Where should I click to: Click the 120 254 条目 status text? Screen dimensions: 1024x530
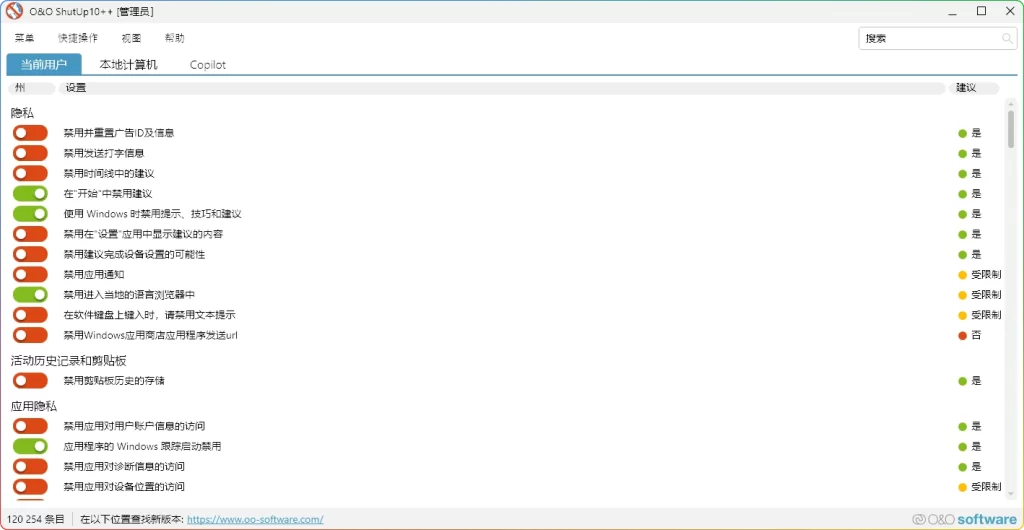coord(36,520)
